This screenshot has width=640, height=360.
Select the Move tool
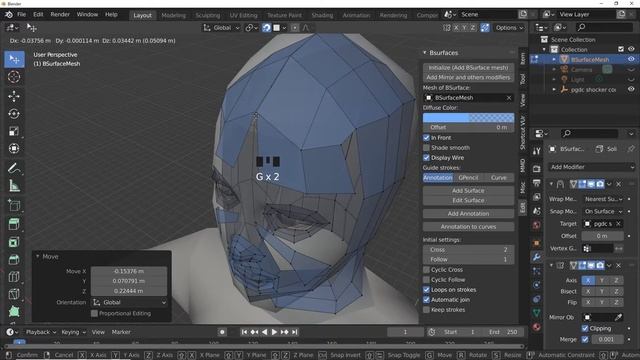(x=14, y=96)
